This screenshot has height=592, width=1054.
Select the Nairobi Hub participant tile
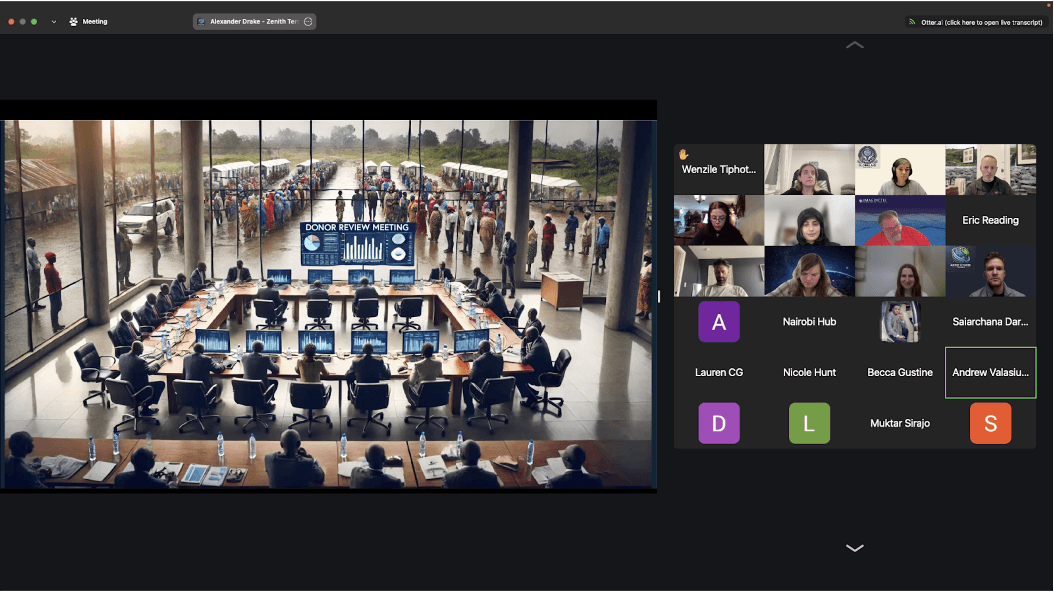click(809, 322)
